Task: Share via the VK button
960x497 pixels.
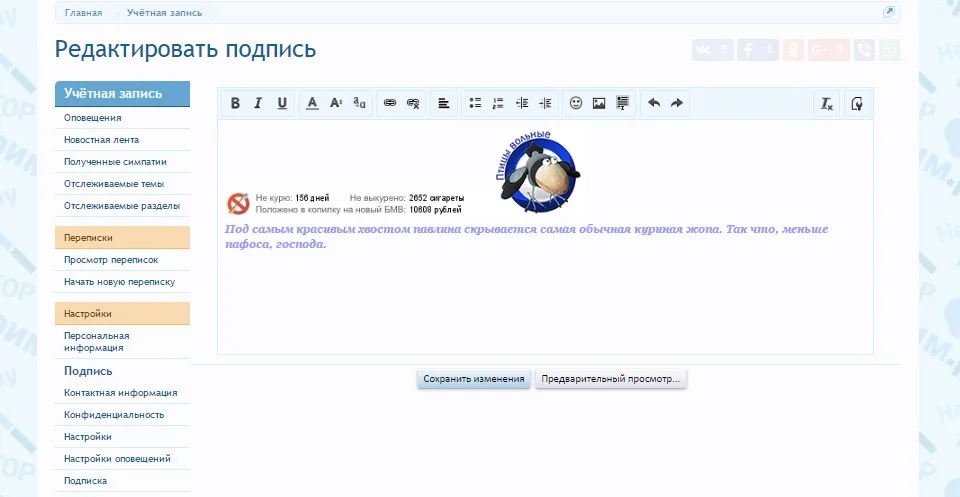Action: coord(713,50)
